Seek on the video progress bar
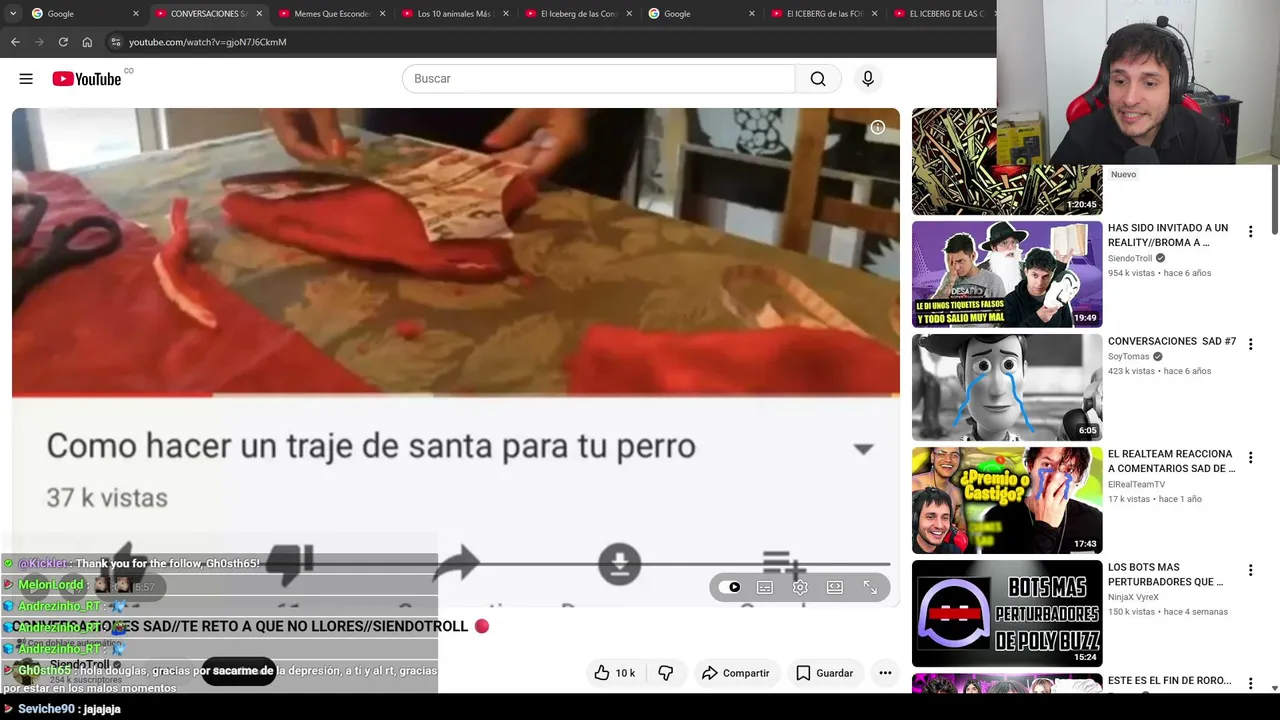The width and height of the screenshot is (1280, 720). (450, 565)
